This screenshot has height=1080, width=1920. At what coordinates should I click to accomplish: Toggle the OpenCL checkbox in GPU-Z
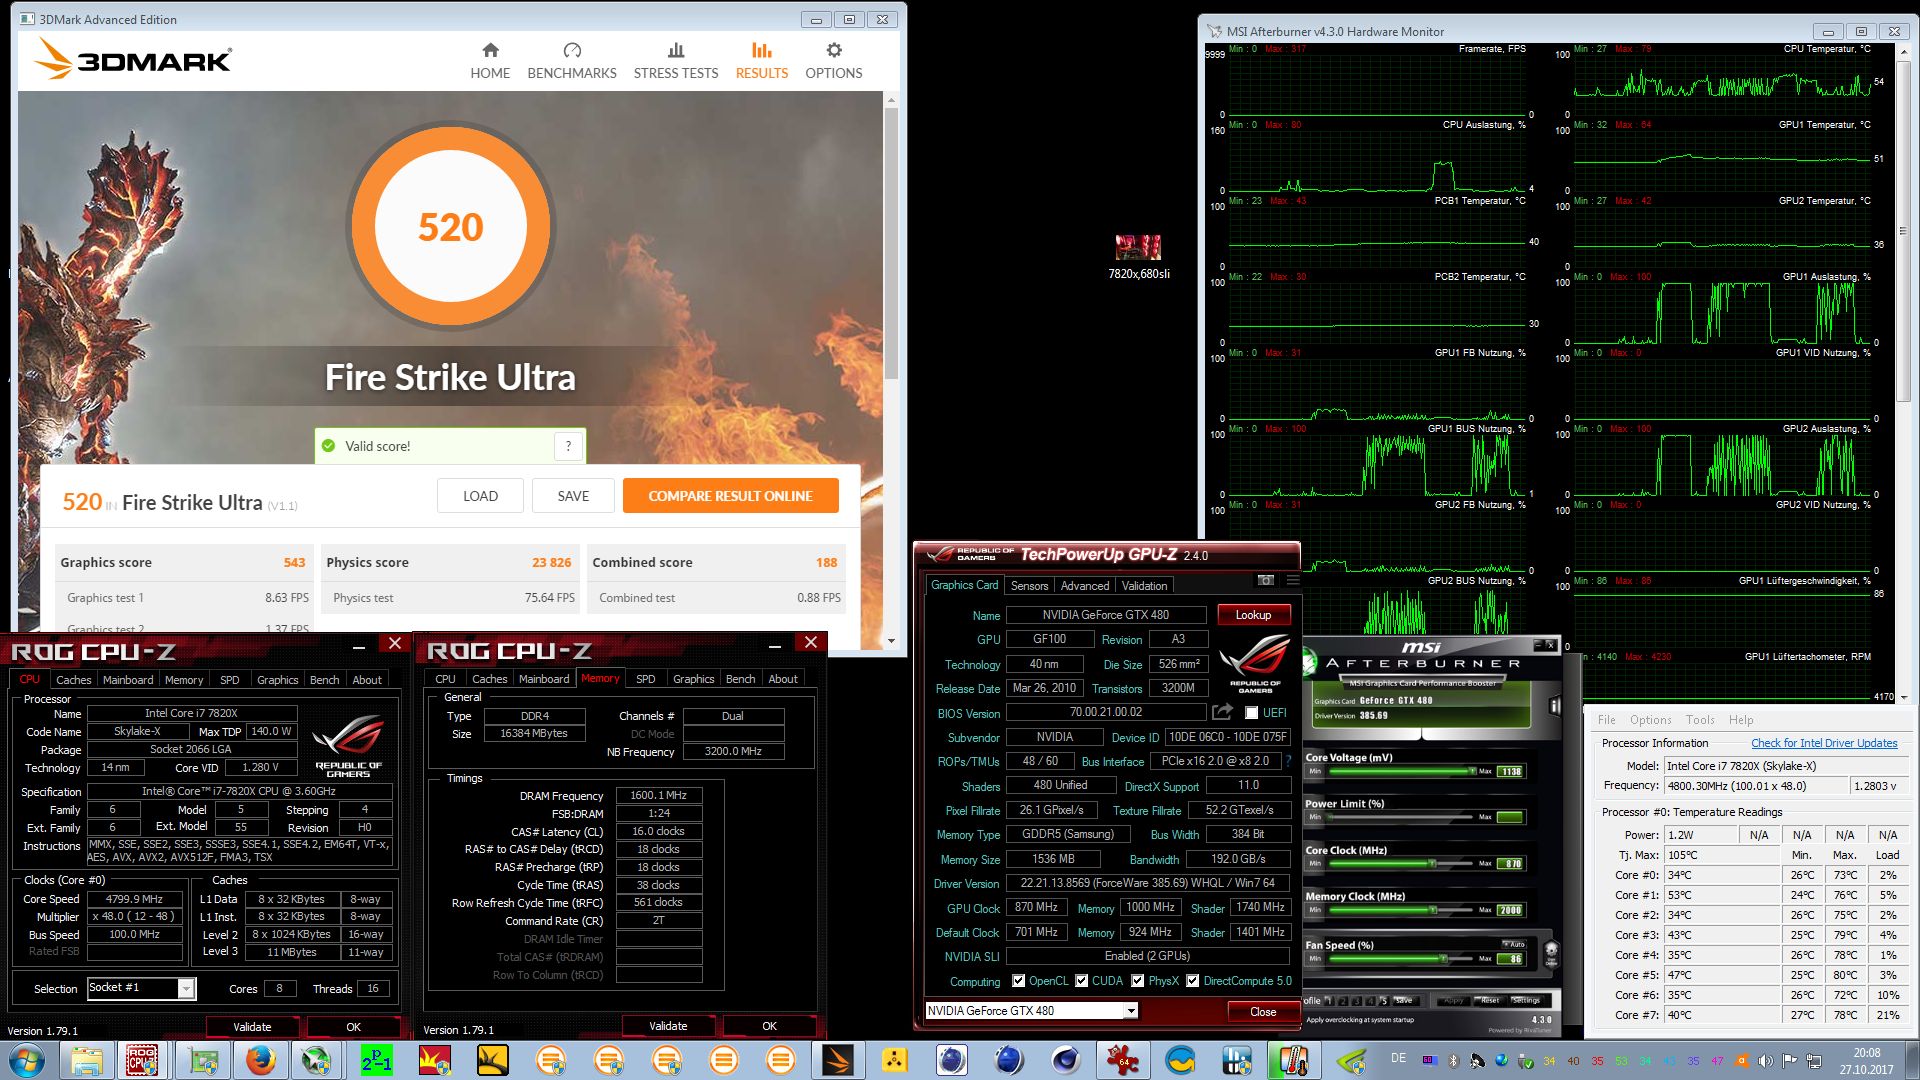pyautogui.click(x=1018, y=981)
